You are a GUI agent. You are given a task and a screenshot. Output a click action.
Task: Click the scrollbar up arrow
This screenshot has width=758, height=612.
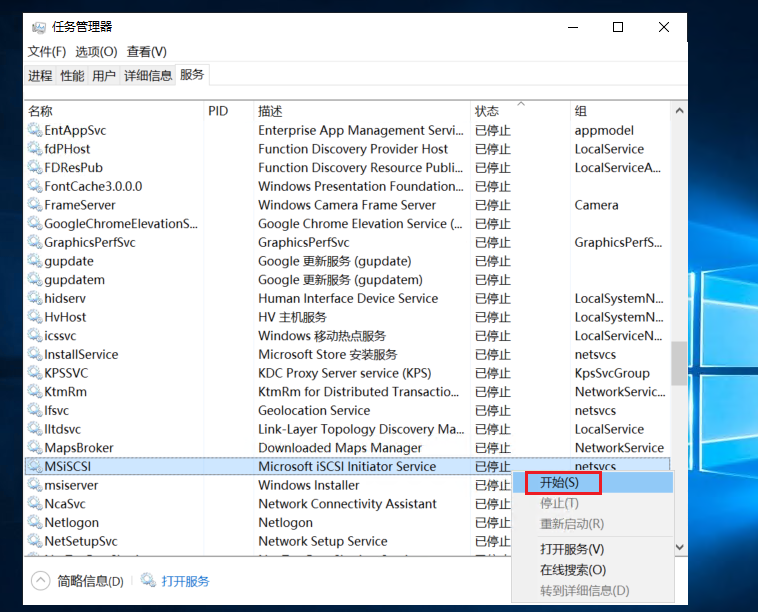click(679, 111)
